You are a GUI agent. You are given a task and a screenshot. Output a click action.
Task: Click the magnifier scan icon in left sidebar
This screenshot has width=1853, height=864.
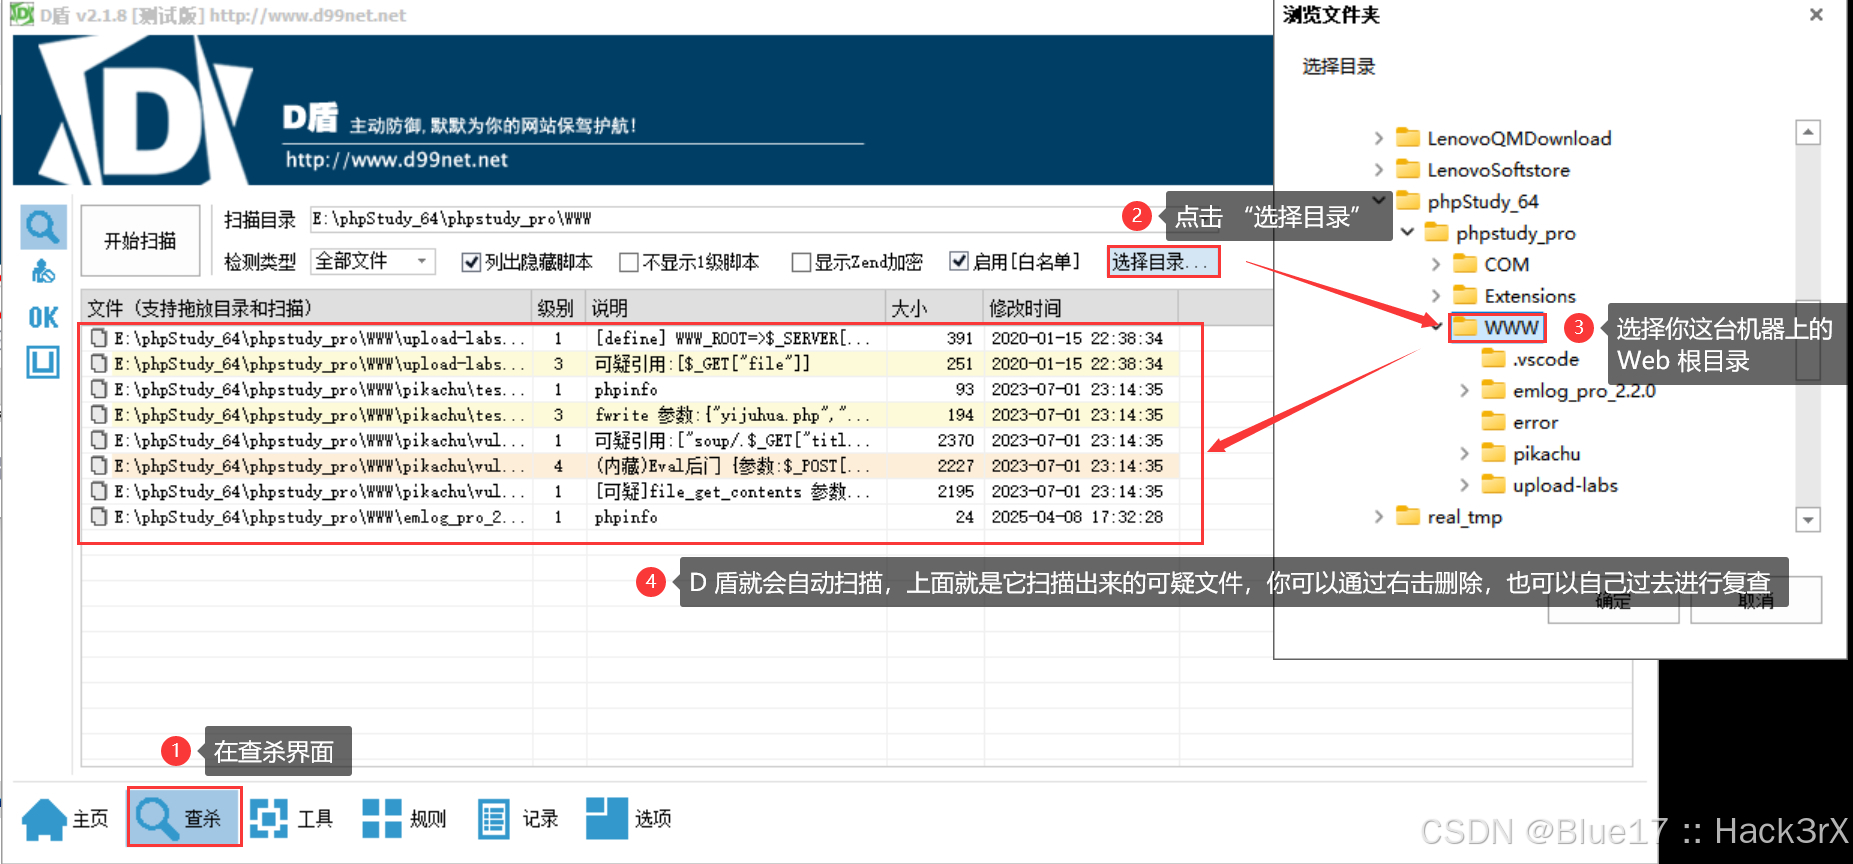pos(43,227)
